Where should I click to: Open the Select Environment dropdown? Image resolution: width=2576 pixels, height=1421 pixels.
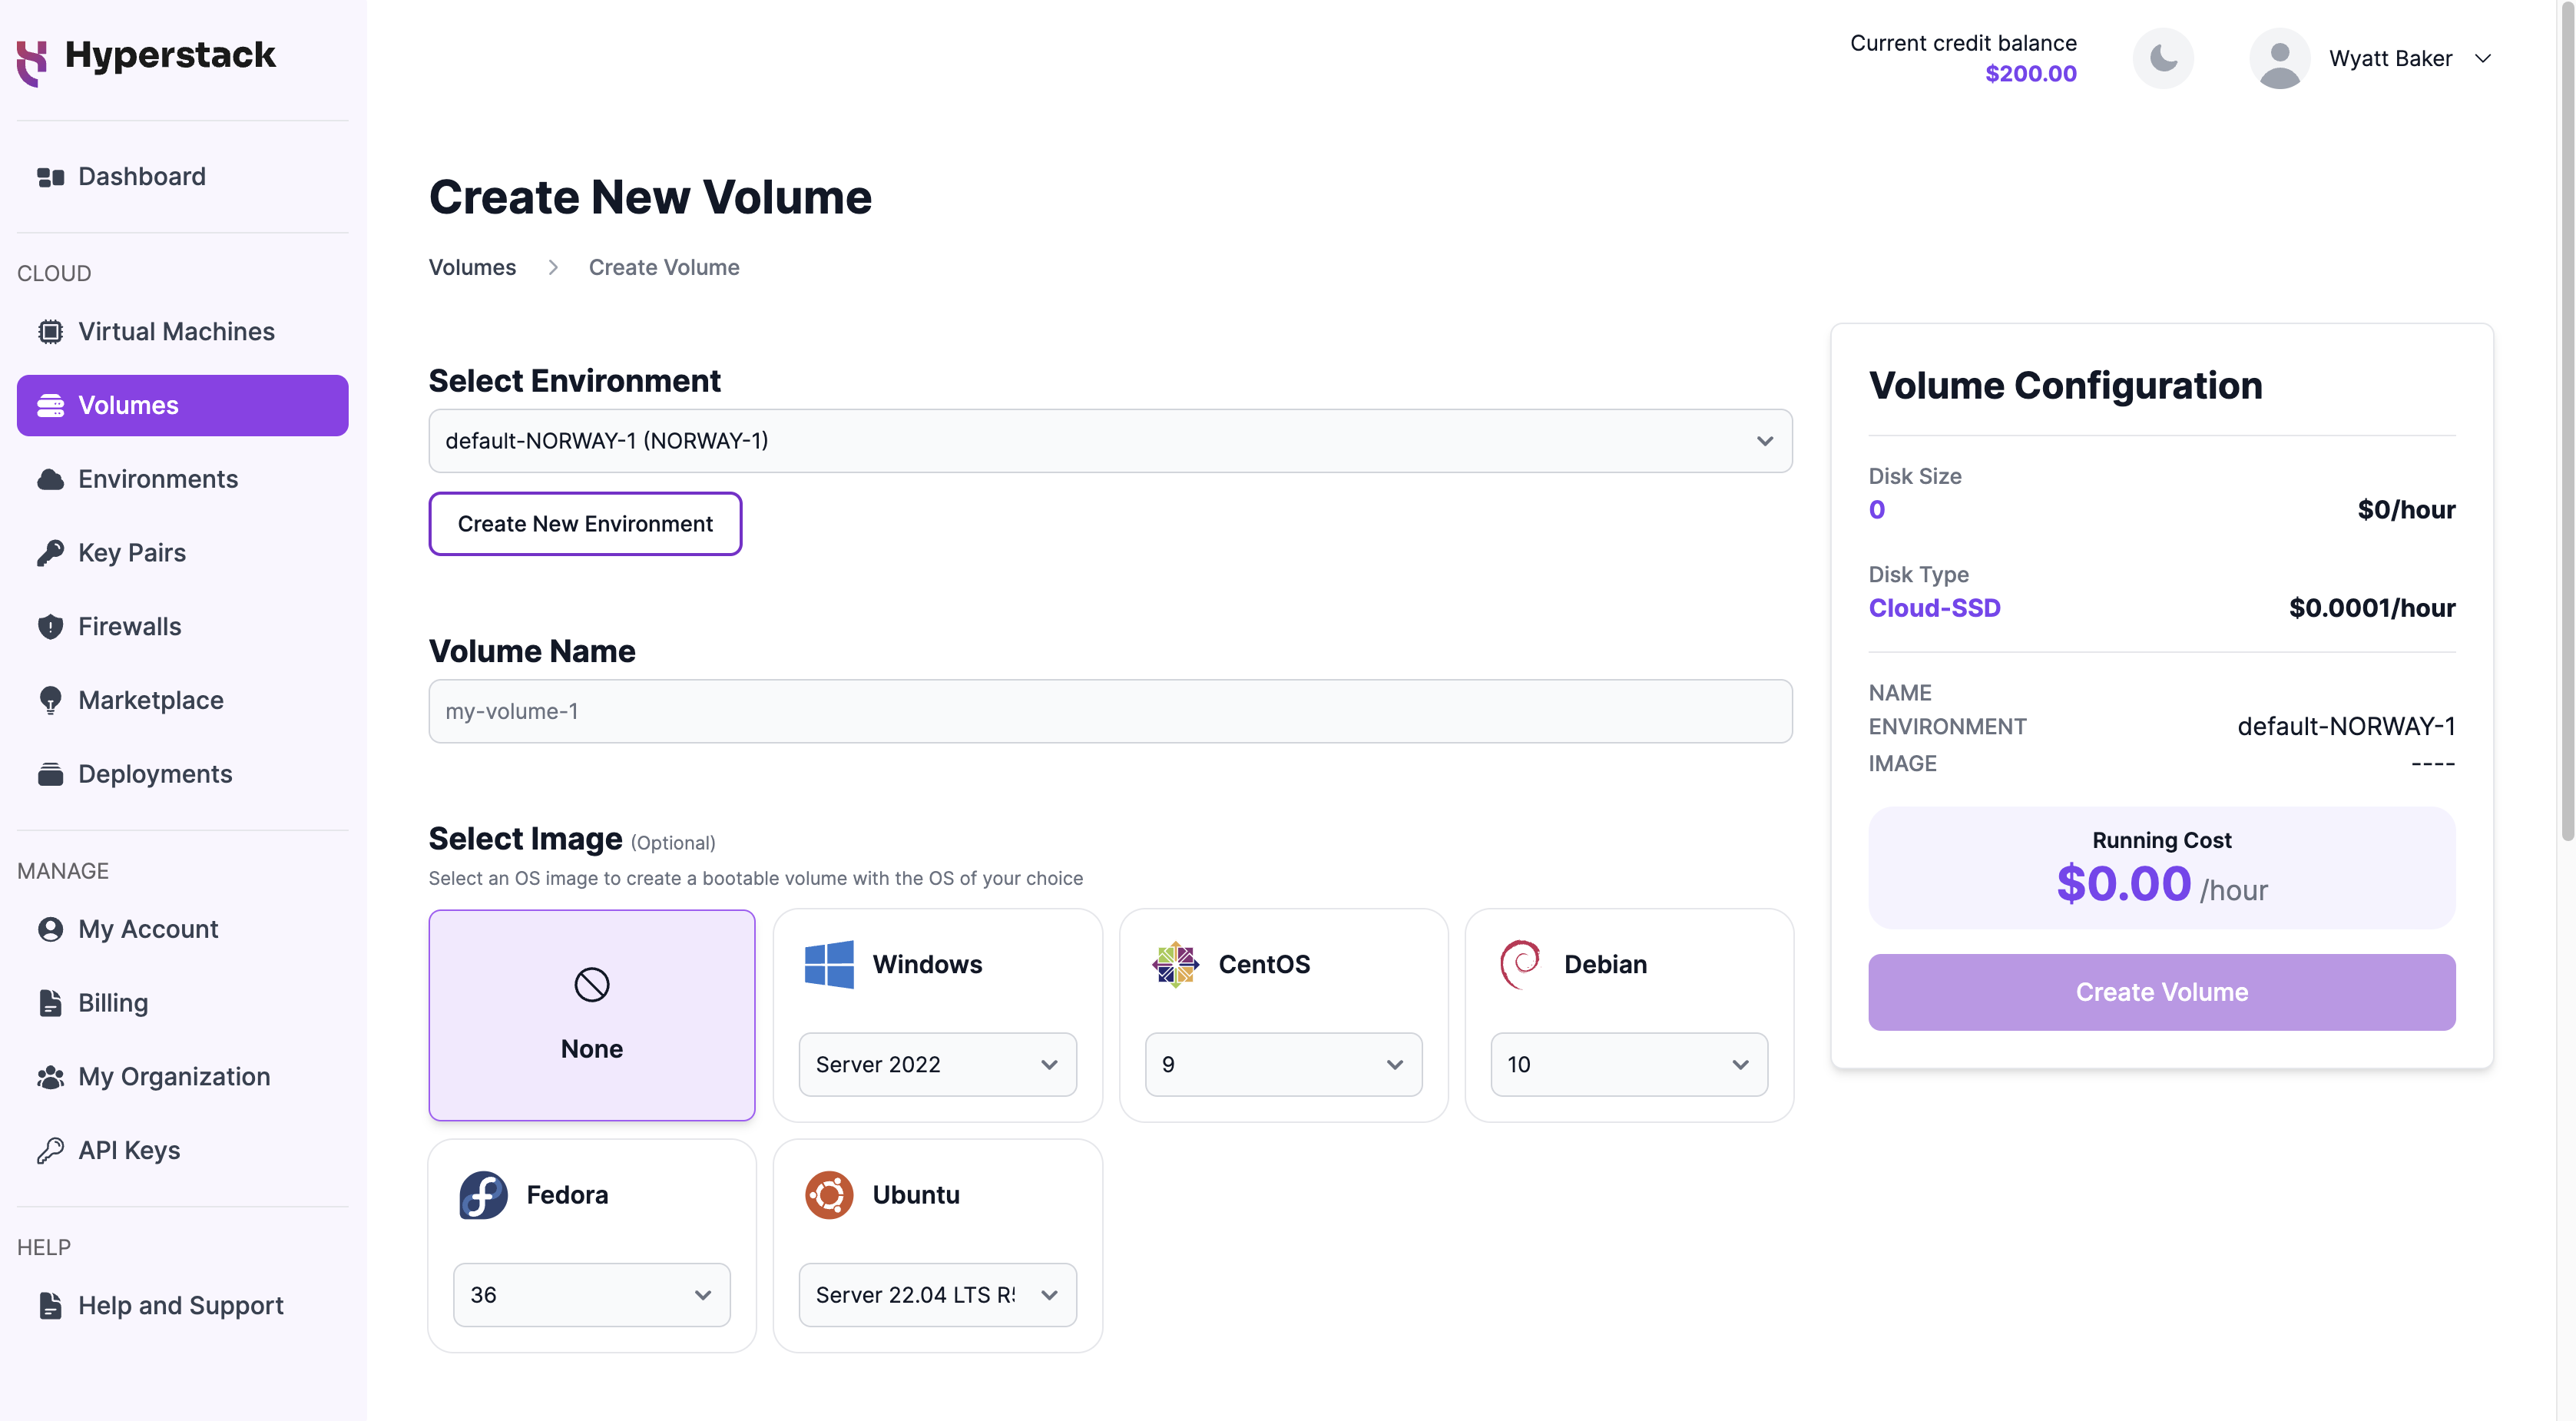pyautogui.click(x=1110, y=441)
